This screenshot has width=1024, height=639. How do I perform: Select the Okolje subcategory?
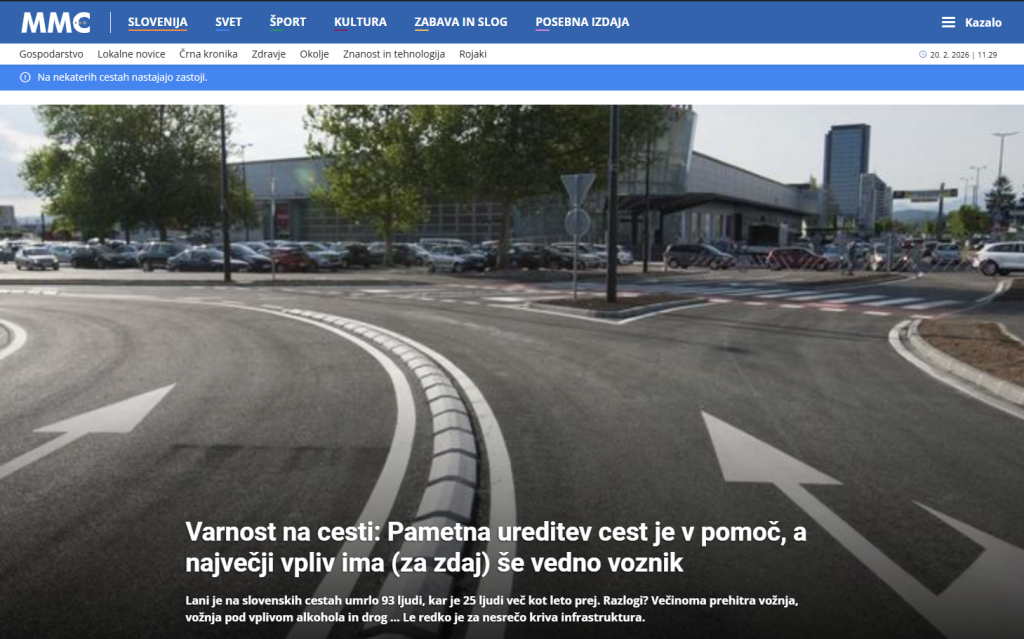point(315,54)
